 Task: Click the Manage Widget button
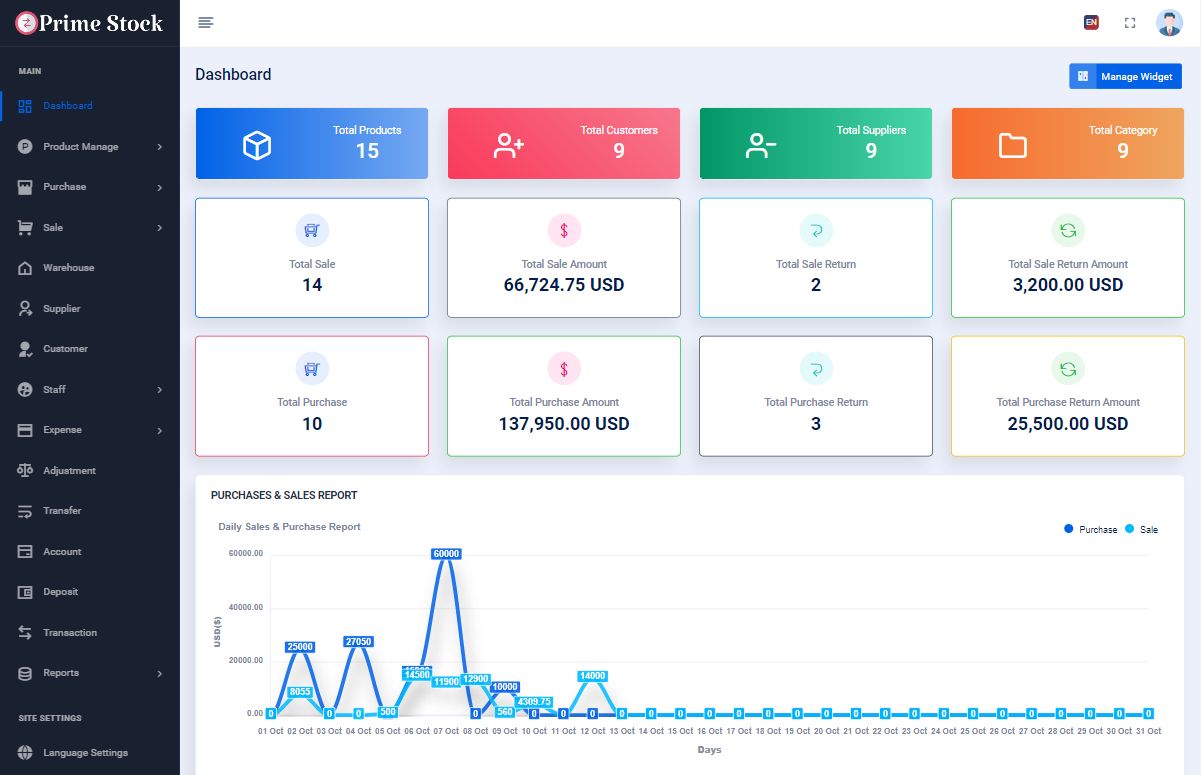point(1125,76)
